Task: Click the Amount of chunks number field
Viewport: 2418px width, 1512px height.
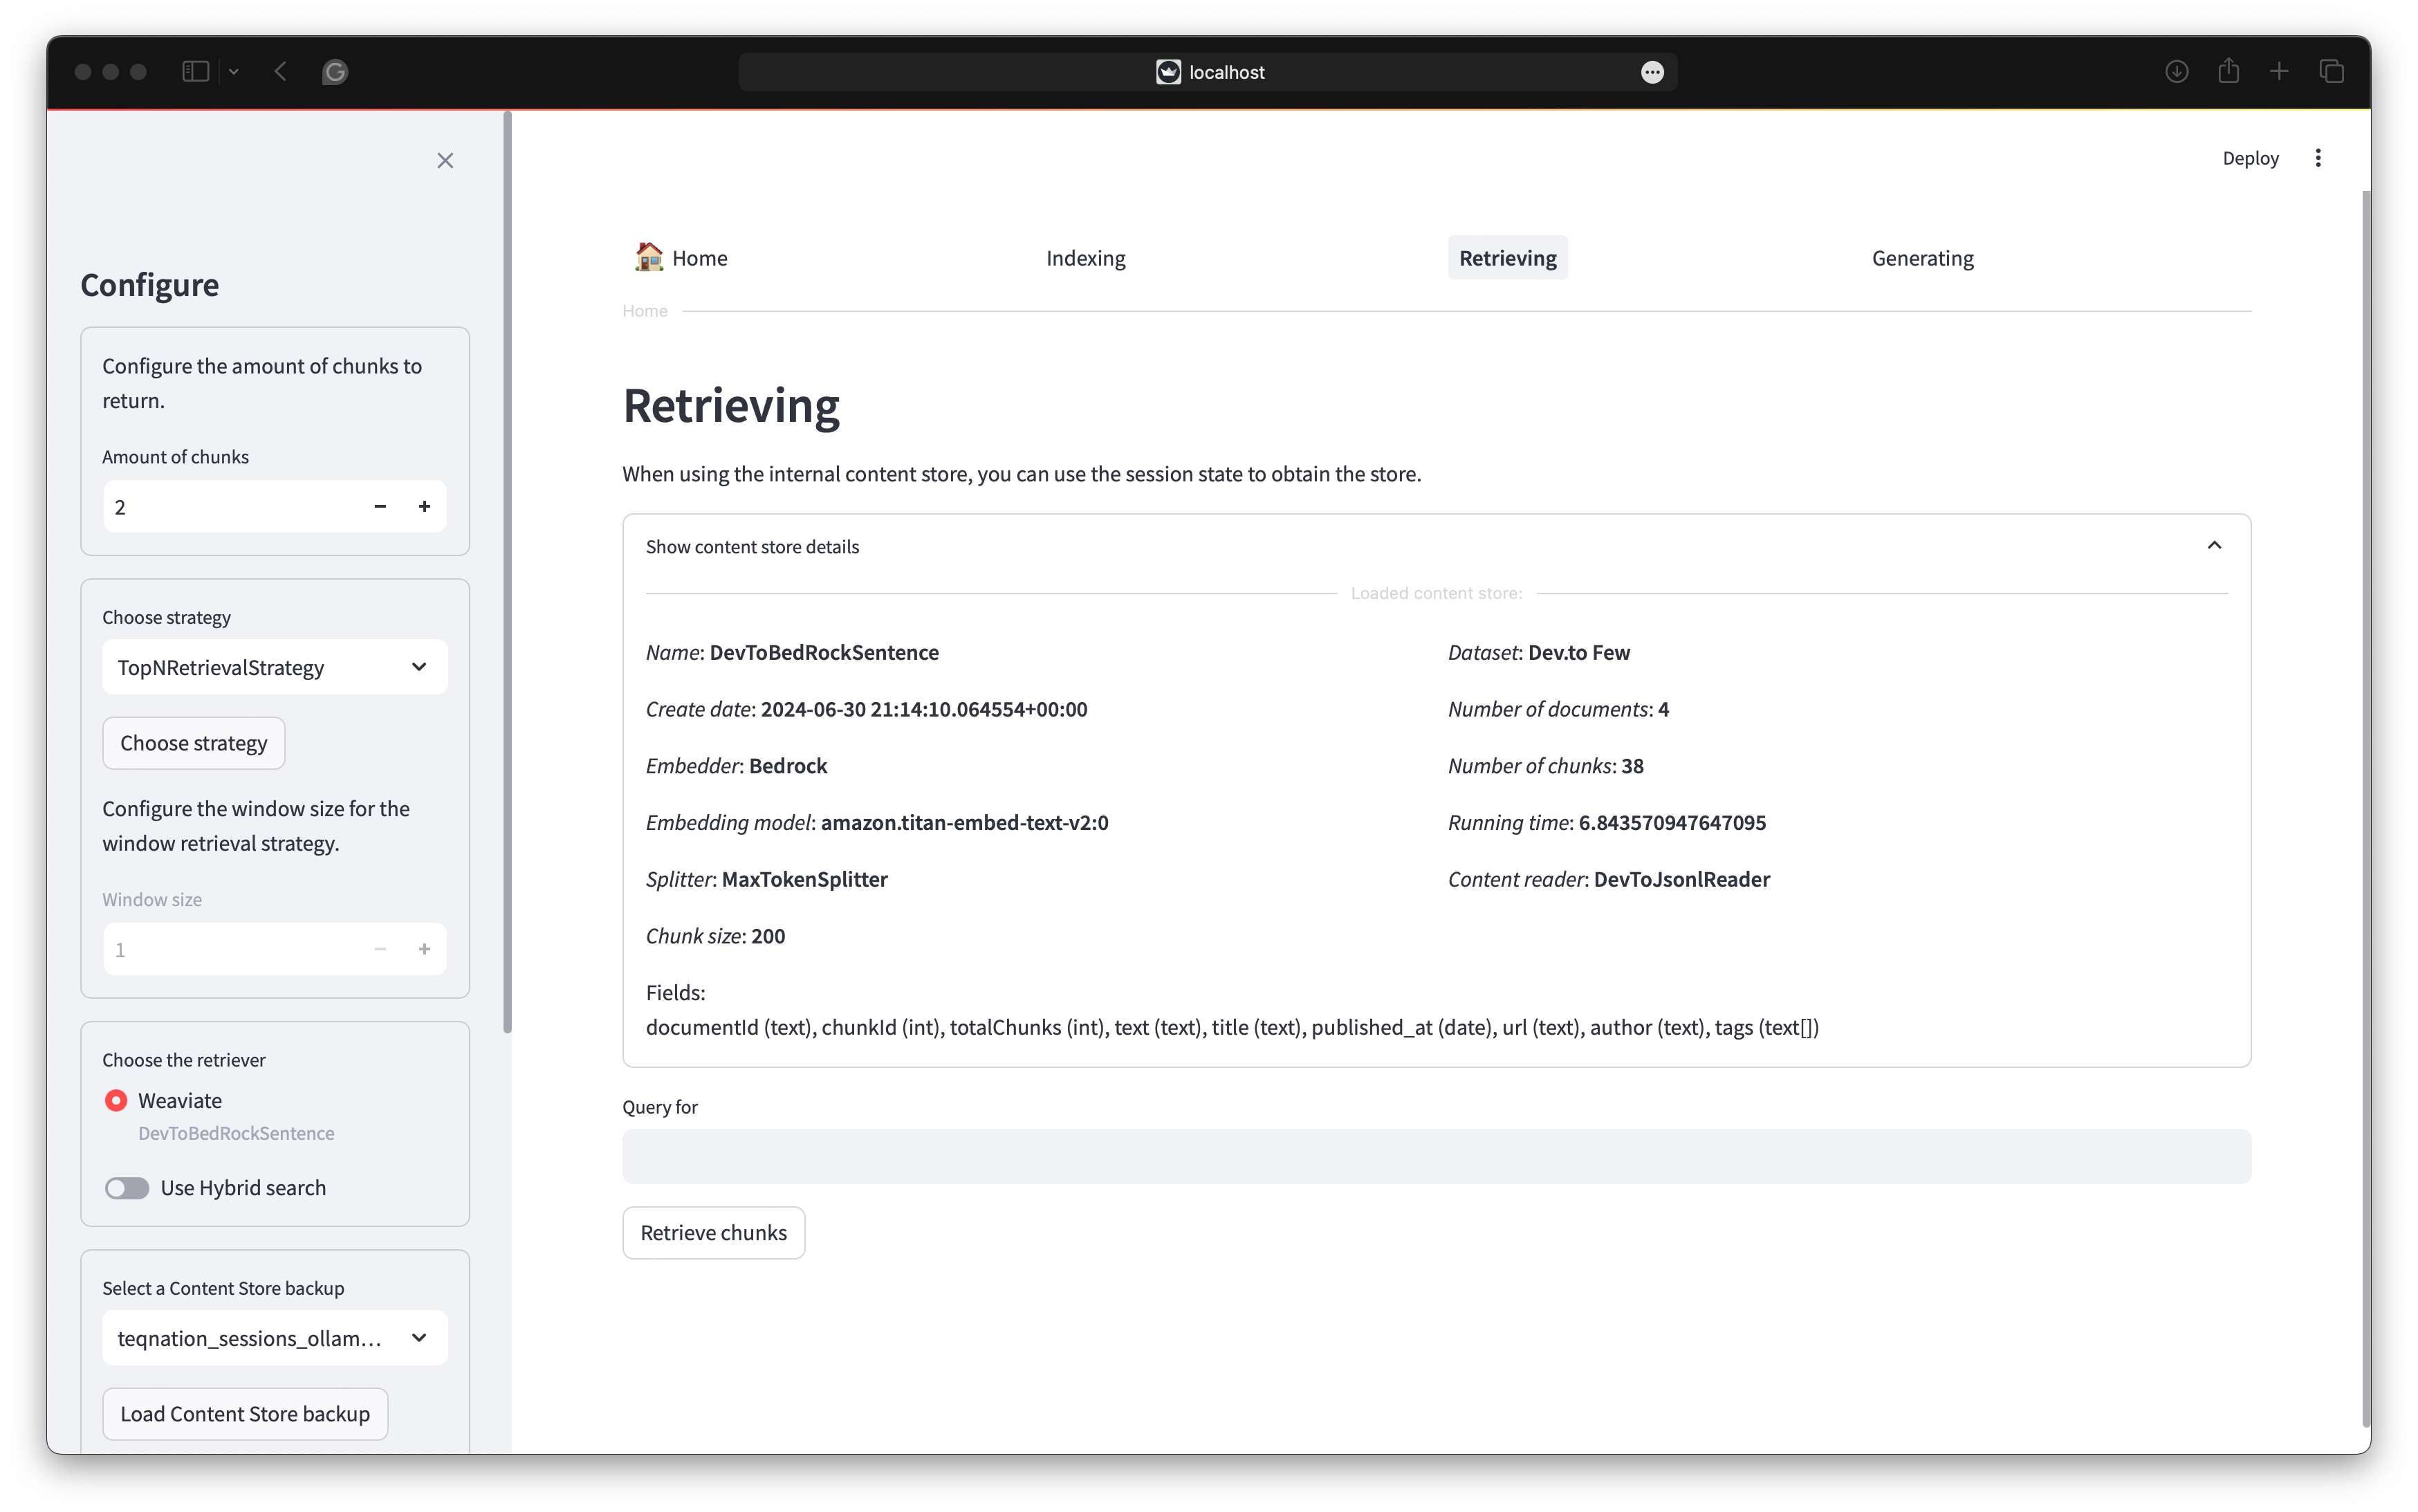Action: [x=230, y=506]
